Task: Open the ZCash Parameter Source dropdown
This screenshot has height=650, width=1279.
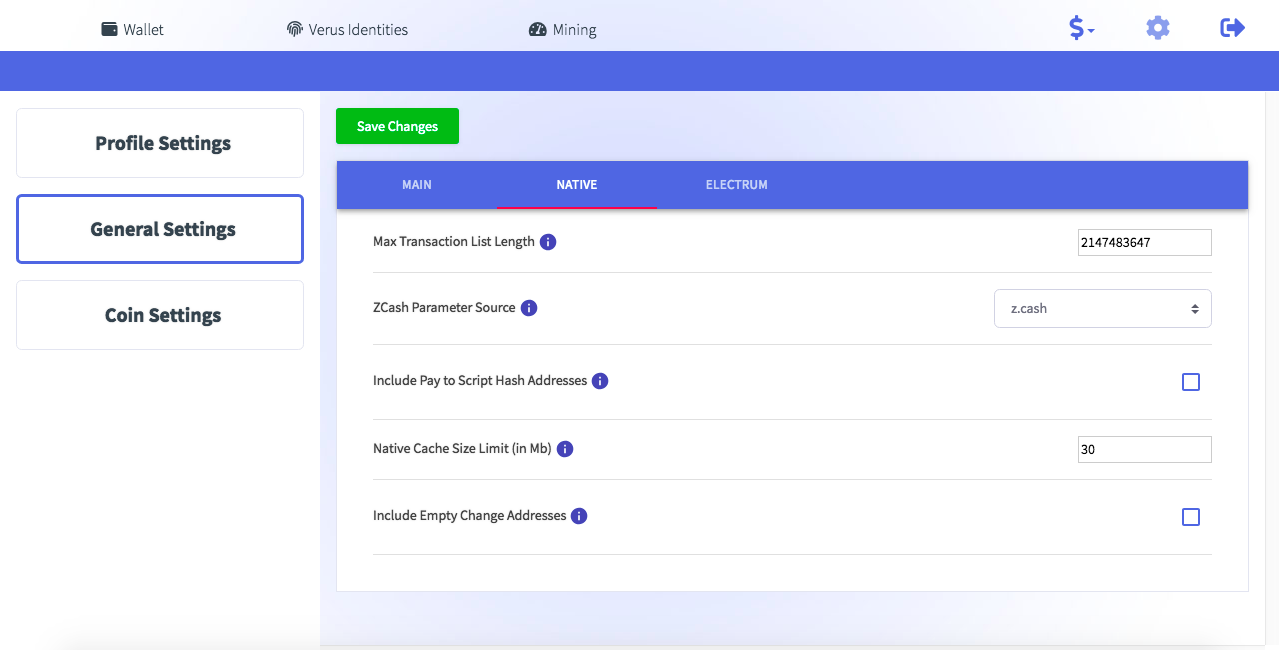Action: [1103, 309]
